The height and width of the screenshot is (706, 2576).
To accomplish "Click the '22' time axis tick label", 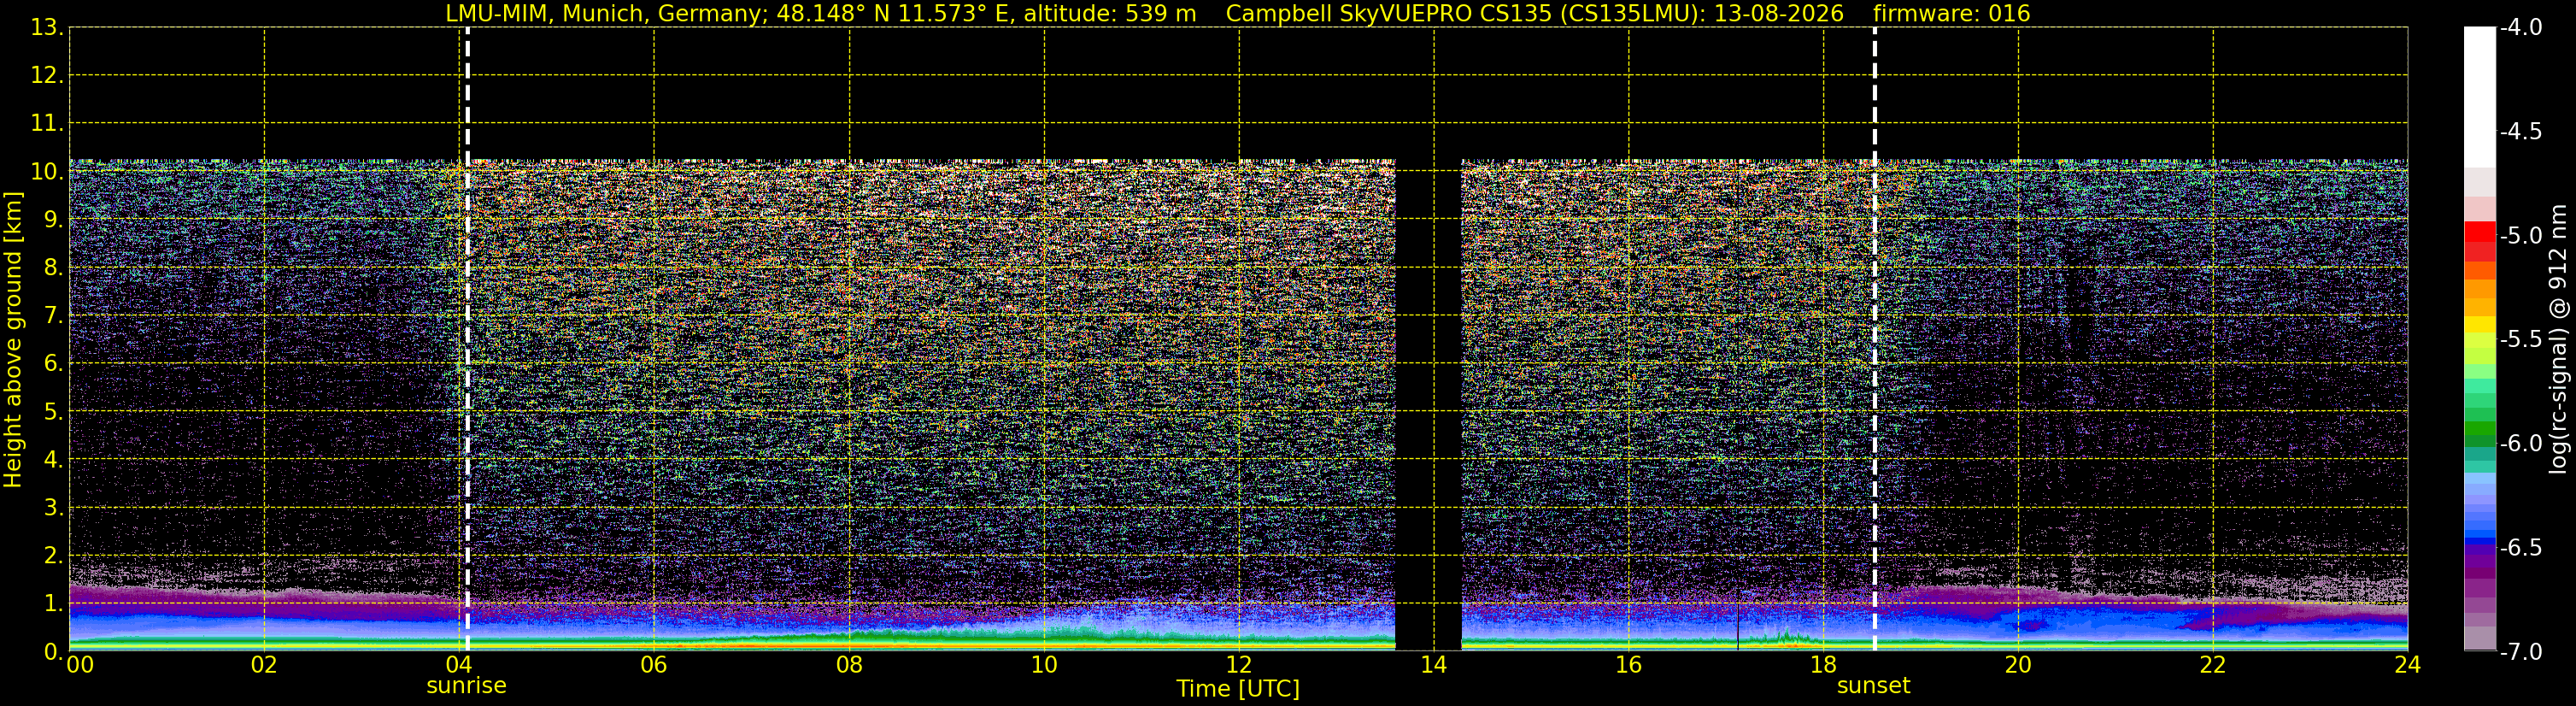I will click(x=2213, y=665).
